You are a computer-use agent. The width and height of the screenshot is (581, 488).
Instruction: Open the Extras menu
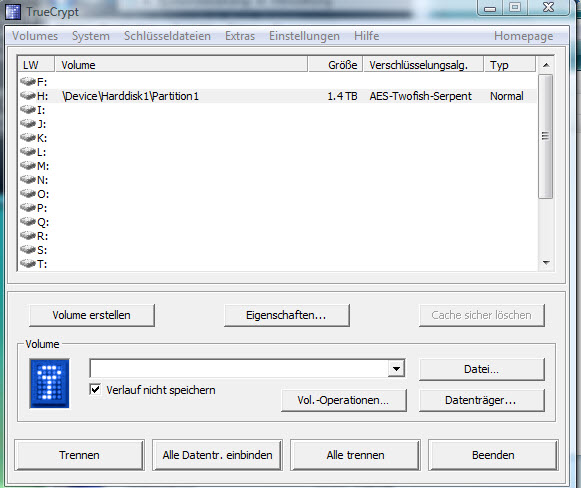pos(240,36)
